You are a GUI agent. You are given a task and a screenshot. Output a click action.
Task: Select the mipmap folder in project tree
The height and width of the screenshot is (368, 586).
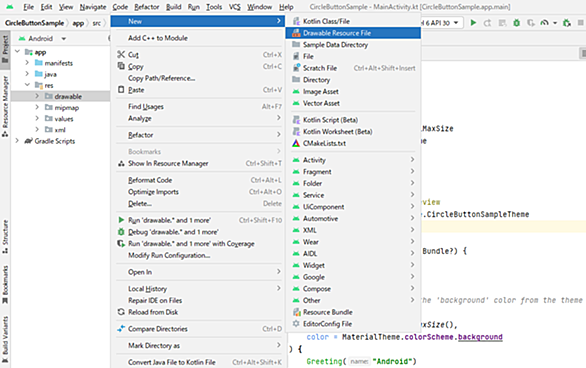(x=67, y=108)
